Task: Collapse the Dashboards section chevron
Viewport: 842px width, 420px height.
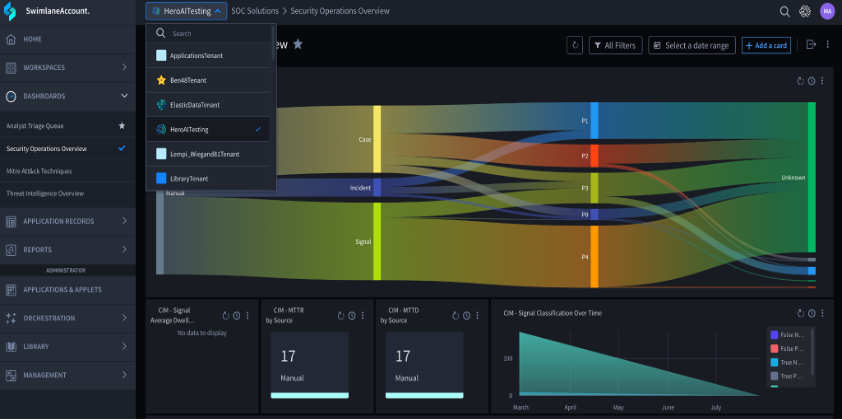Action: [124, 96]
